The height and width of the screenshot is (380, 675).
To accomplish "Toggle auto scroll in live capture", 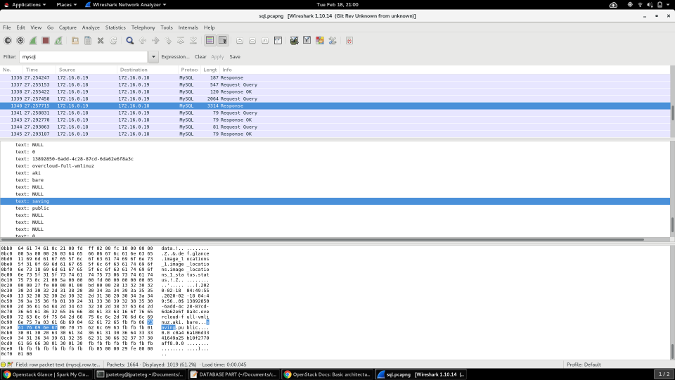I will pyautogui.click(x=223, y=40).
